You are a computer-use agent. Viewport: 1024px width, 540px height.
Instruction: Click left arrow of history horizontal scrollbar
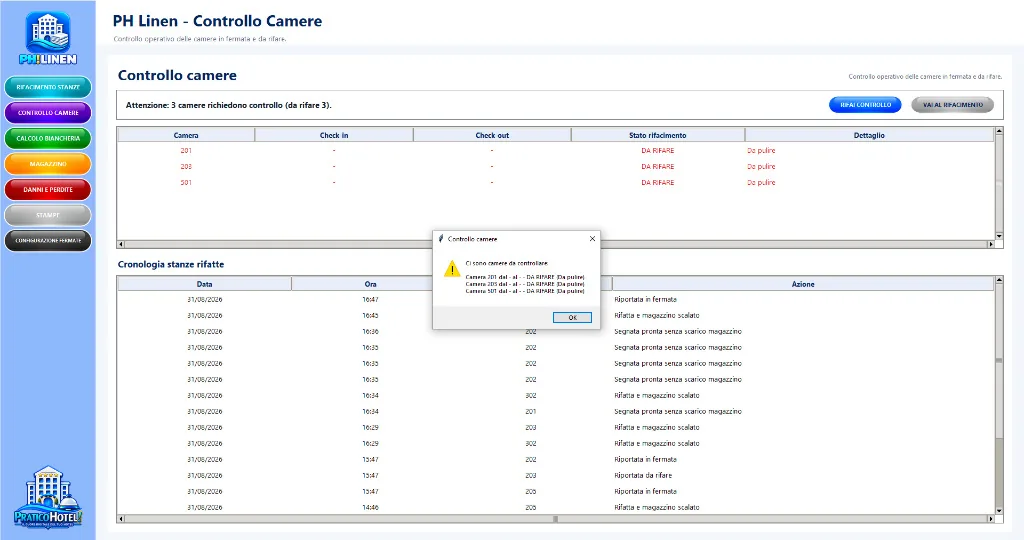click(121, 519)
